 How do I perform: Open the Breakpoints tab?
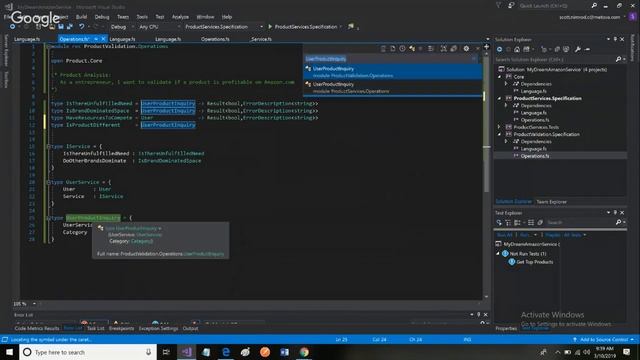click(x=121, y=328)
